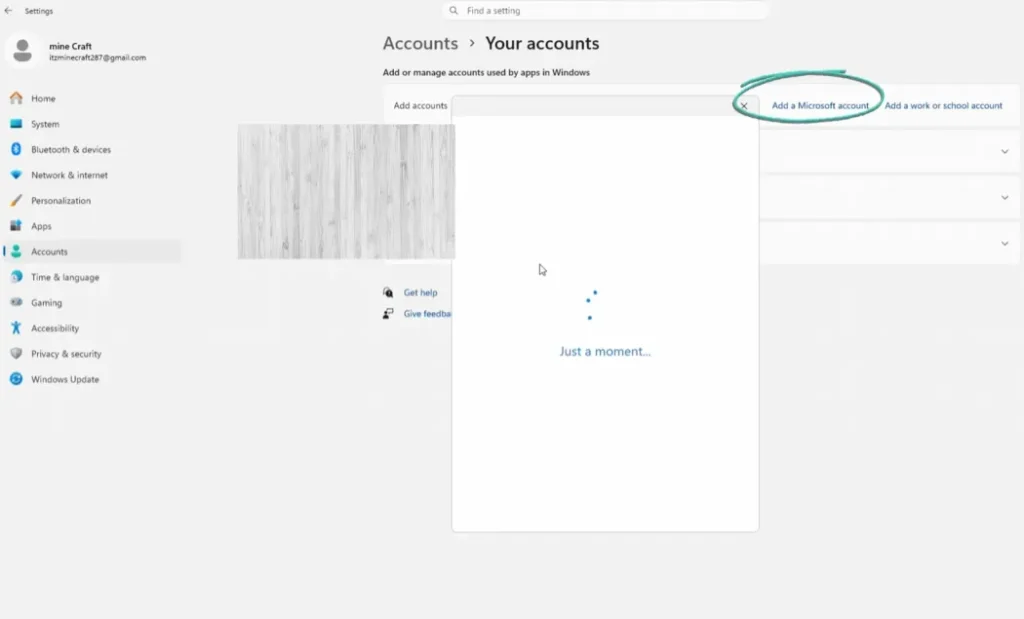Viewport: 1024px width, 619px height.
Task: Close the sign-in dialog with X
Action: 744,105
